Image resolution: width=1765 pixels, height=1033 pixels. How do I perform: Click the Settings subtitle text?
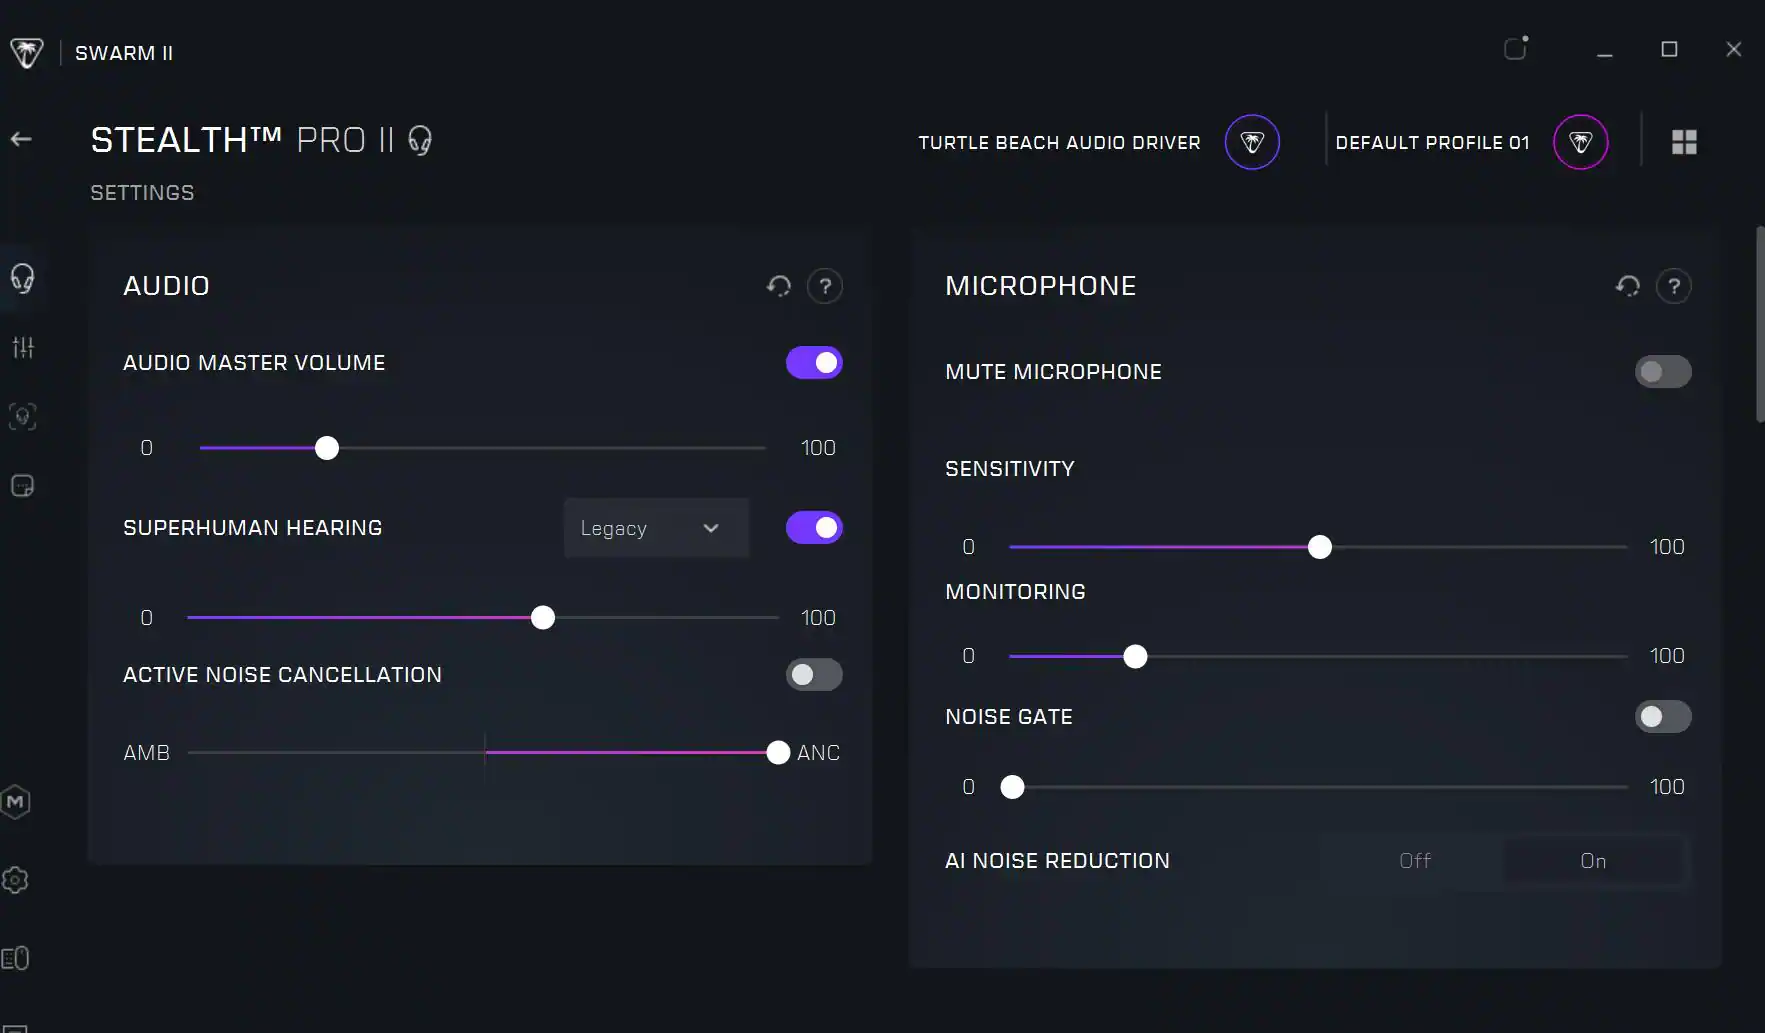pyautogui.click(x=142, y=193)
